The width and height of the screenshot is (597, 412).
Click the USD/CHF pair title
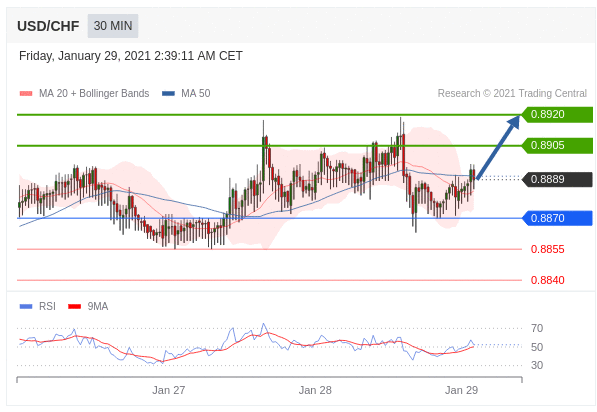point(48,26)
